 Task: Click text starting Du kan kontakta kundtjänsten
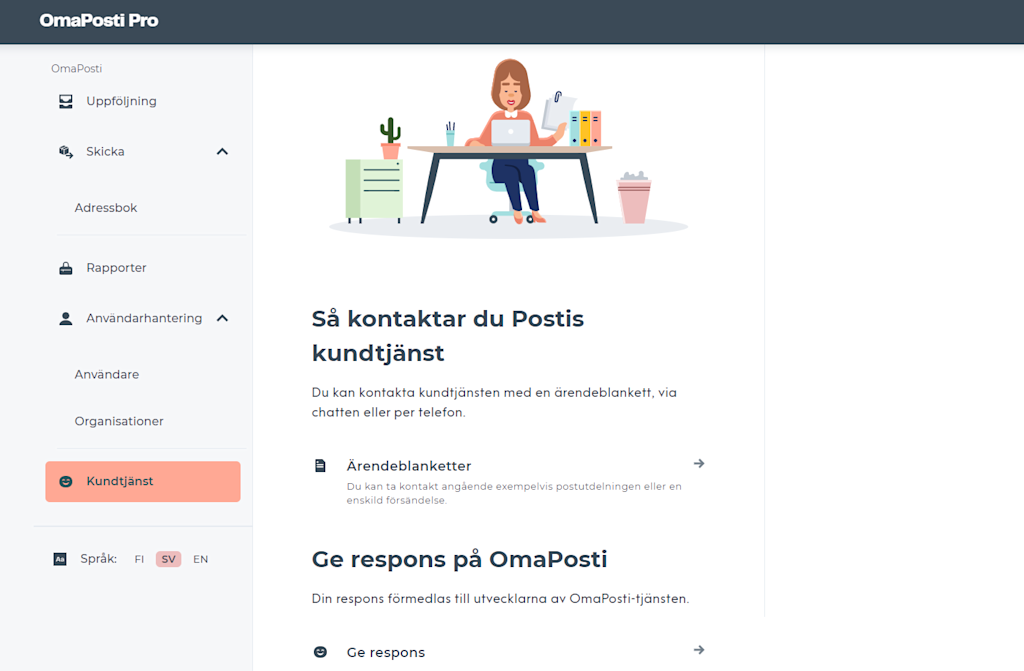tap(494, 402)
